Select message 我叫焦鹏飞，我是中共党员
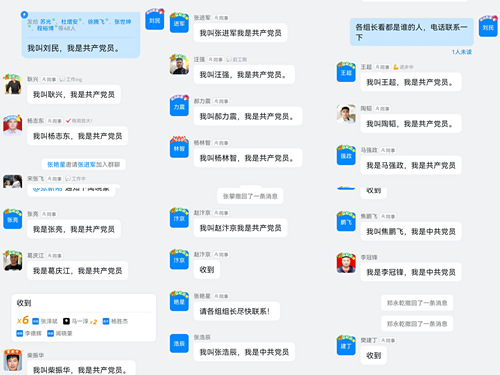This screenshot has height=375, width=500. click(x=411, y=231)
